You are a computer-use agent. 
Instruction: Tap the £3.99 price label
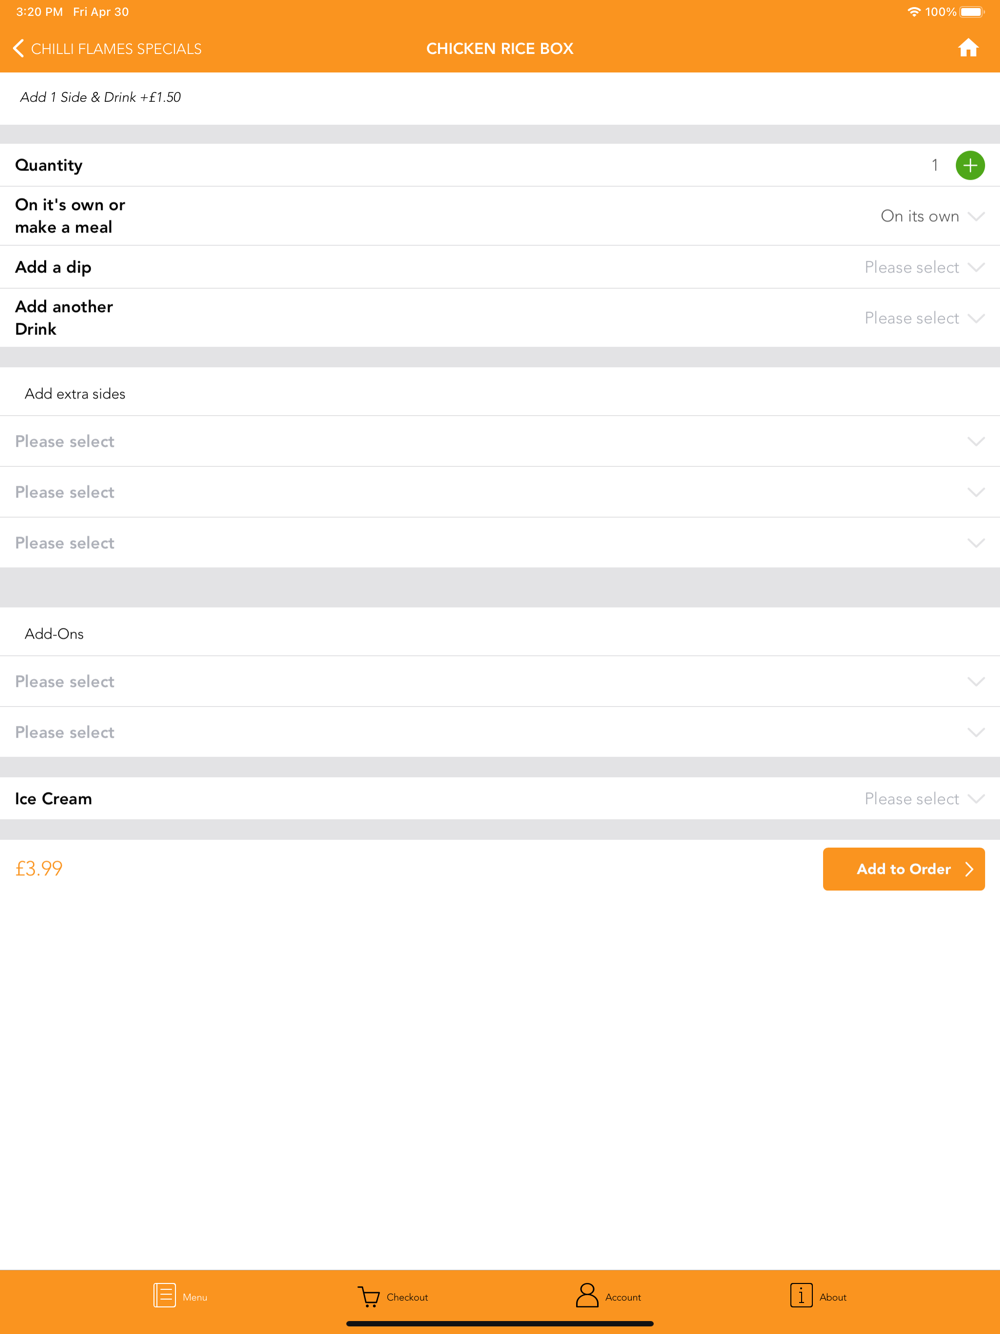point(39,869)
